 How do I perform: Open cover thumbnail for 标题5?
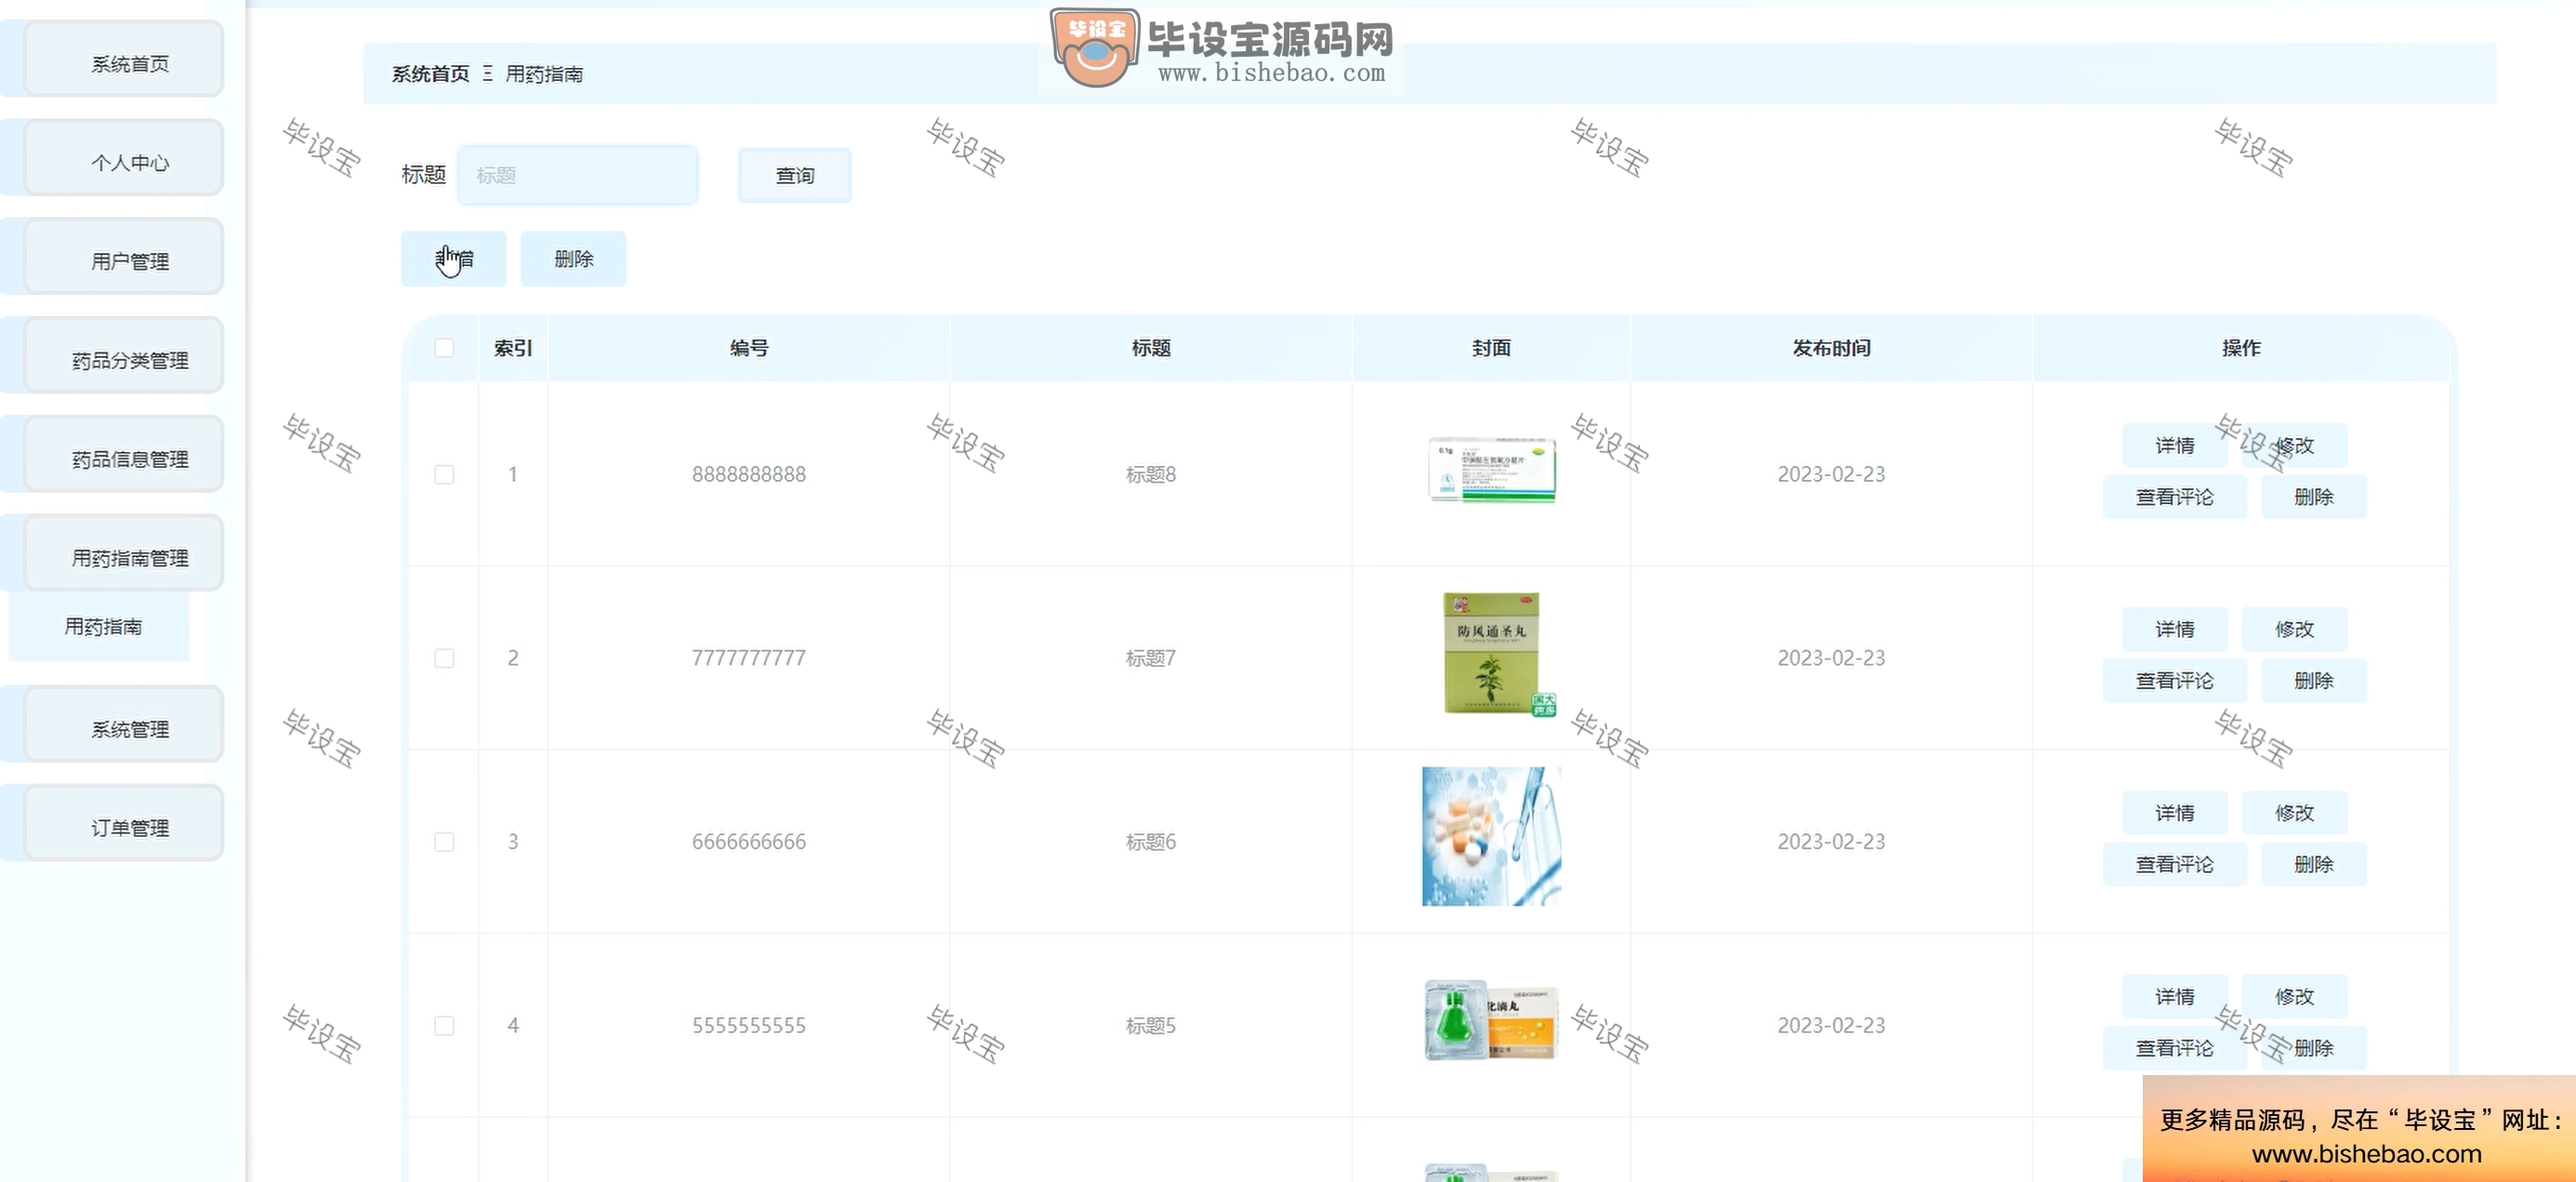pyautogui.click(x=1491, y=1019)
